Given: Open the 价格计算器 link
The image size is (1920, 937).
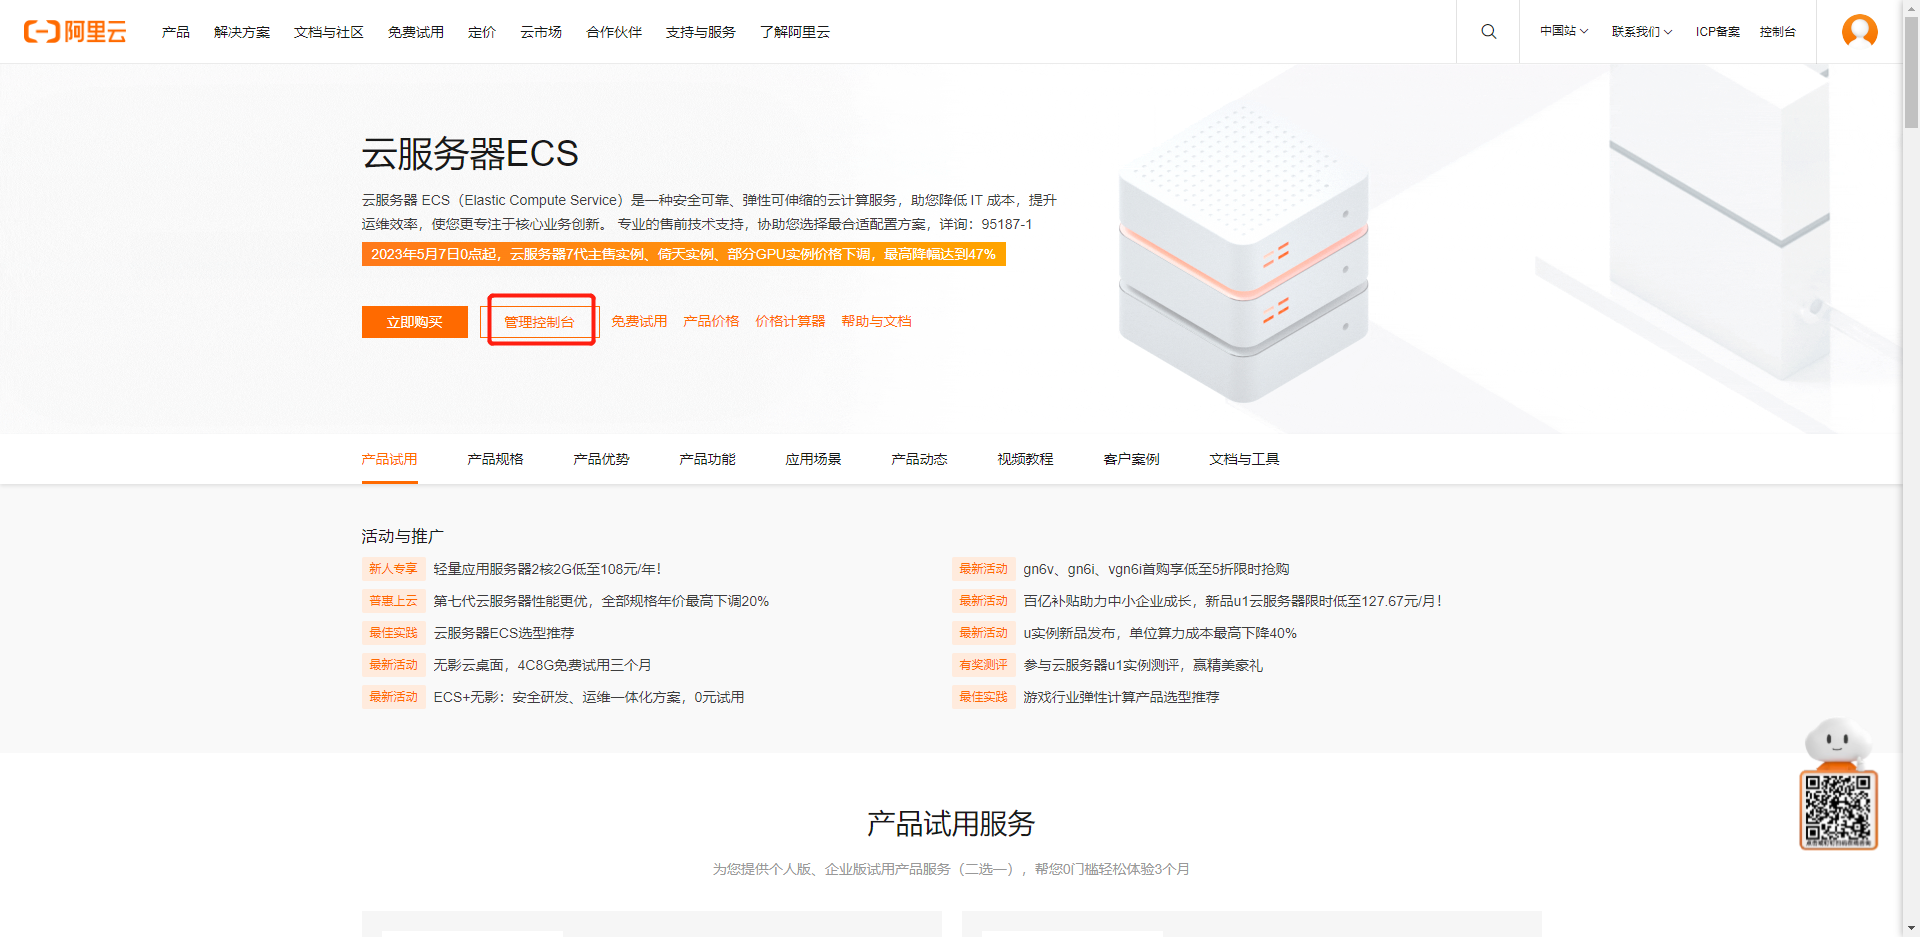Looking at the screenshot, I should (790, 321).
